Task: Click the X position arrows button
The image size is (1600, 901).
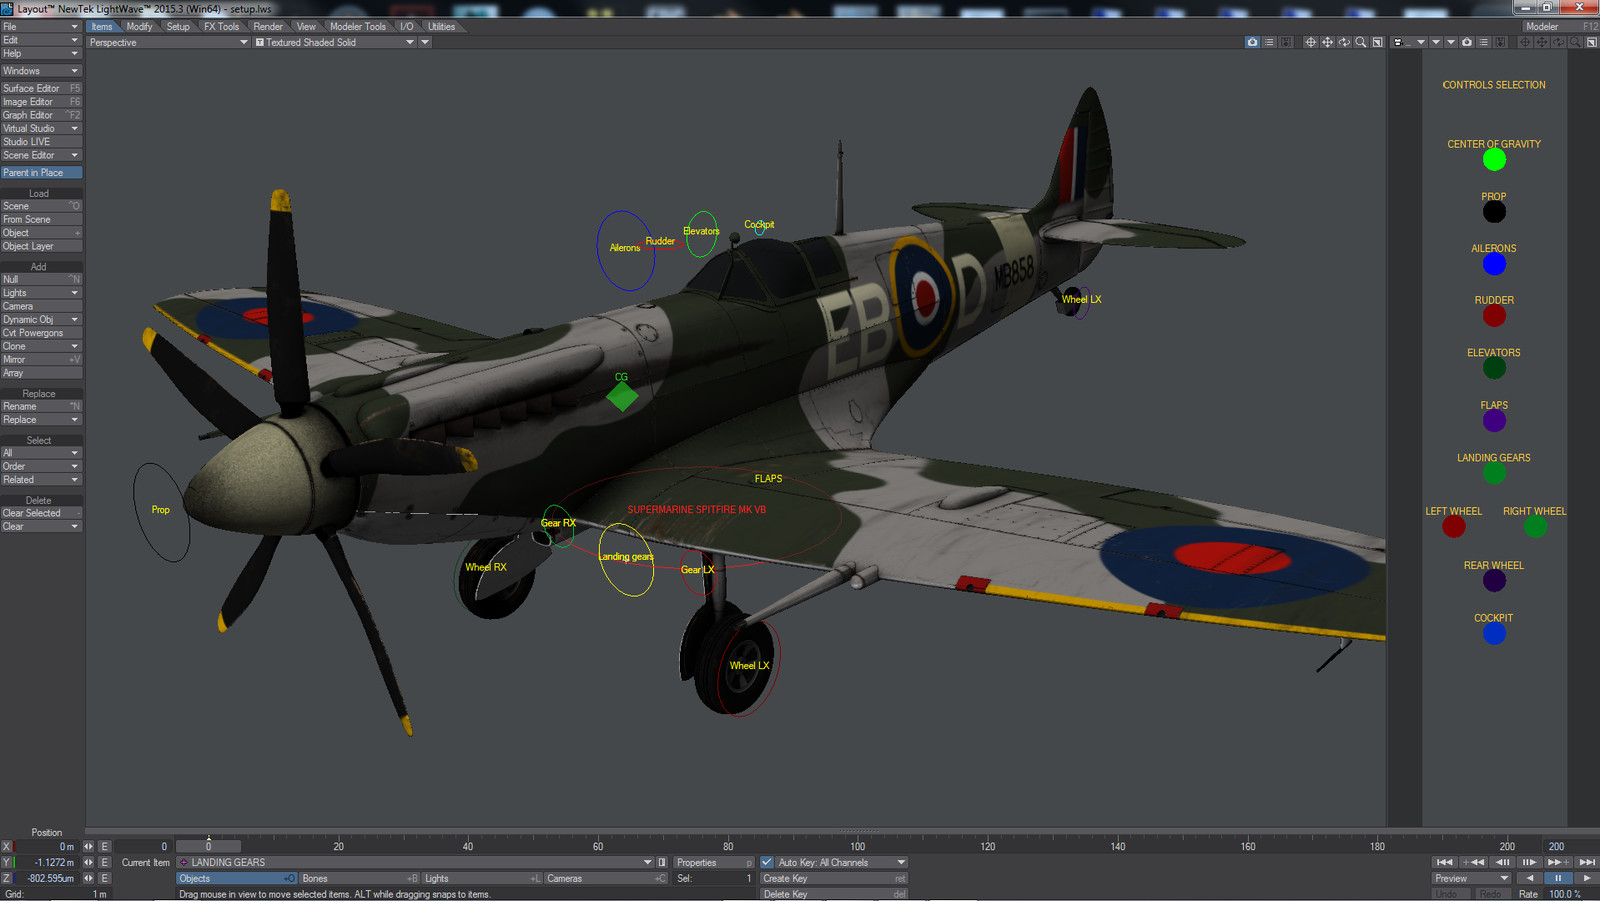Action: 88,846
